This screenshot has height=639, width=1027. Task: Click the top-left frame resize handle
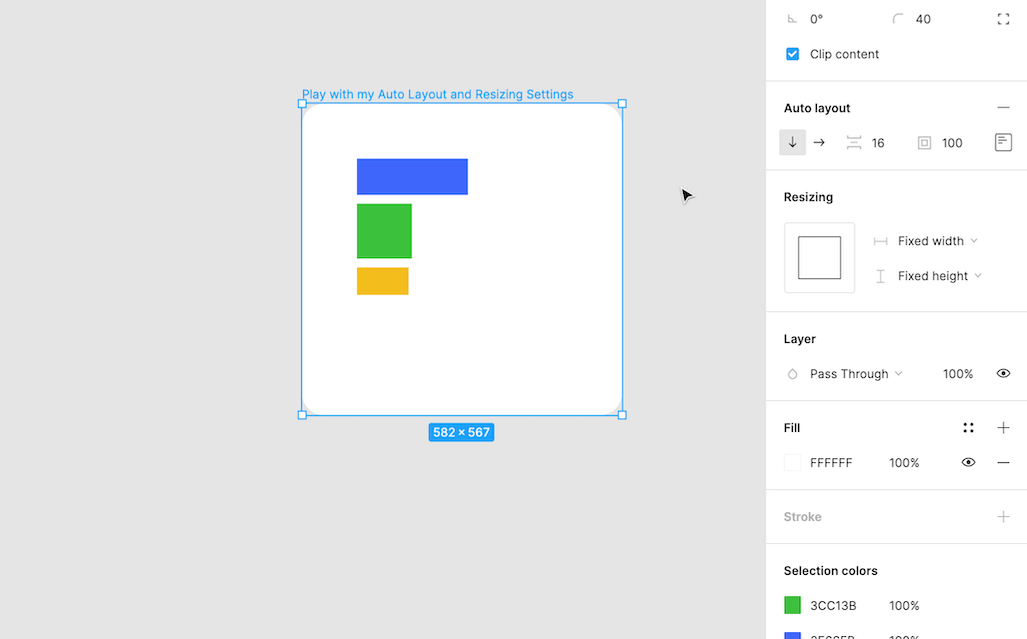point(302,103)
